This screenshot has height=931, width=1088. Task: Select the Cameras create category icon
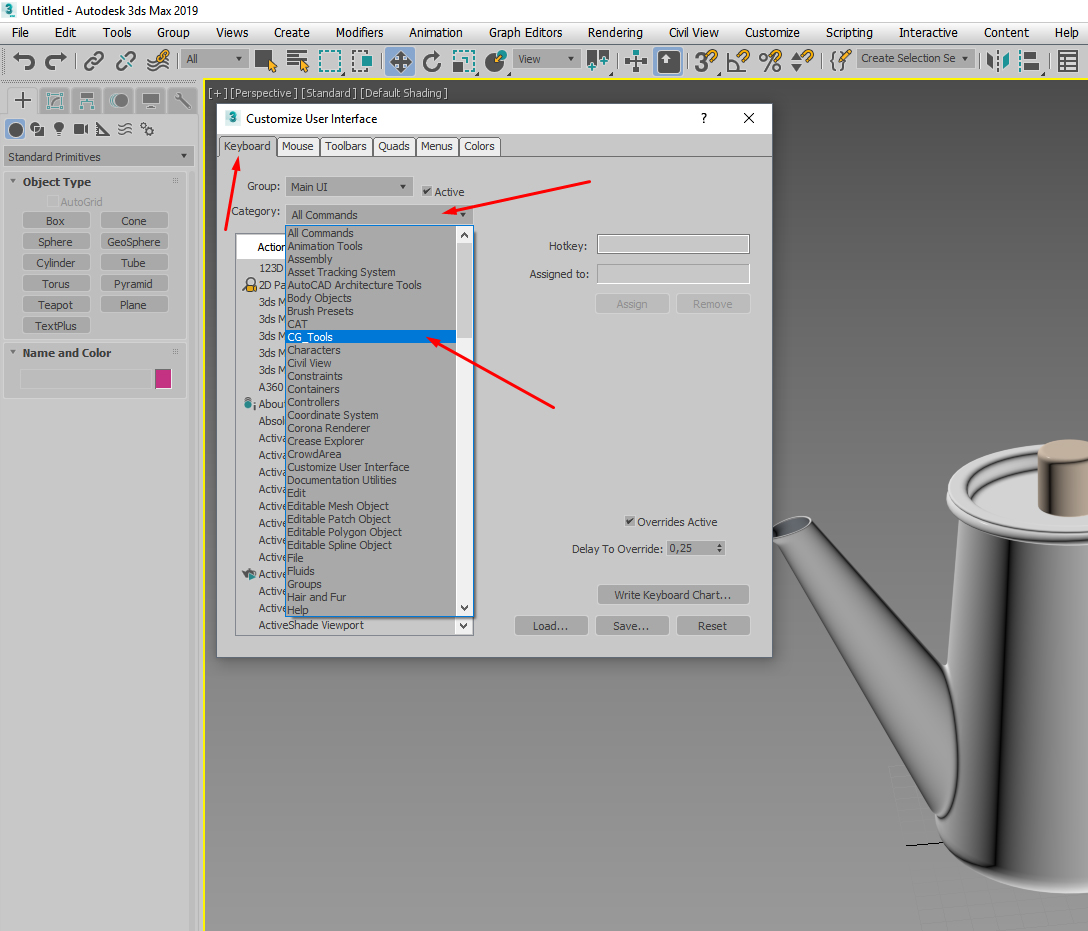point(81,129)
